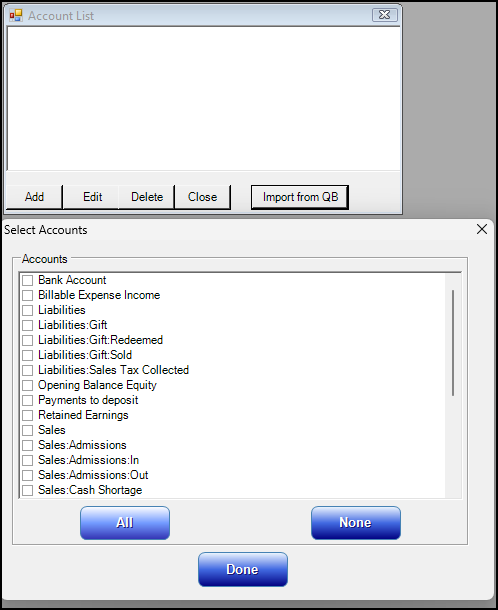Click the Edit button
498x610 pixels.
(x=92, y=197)
